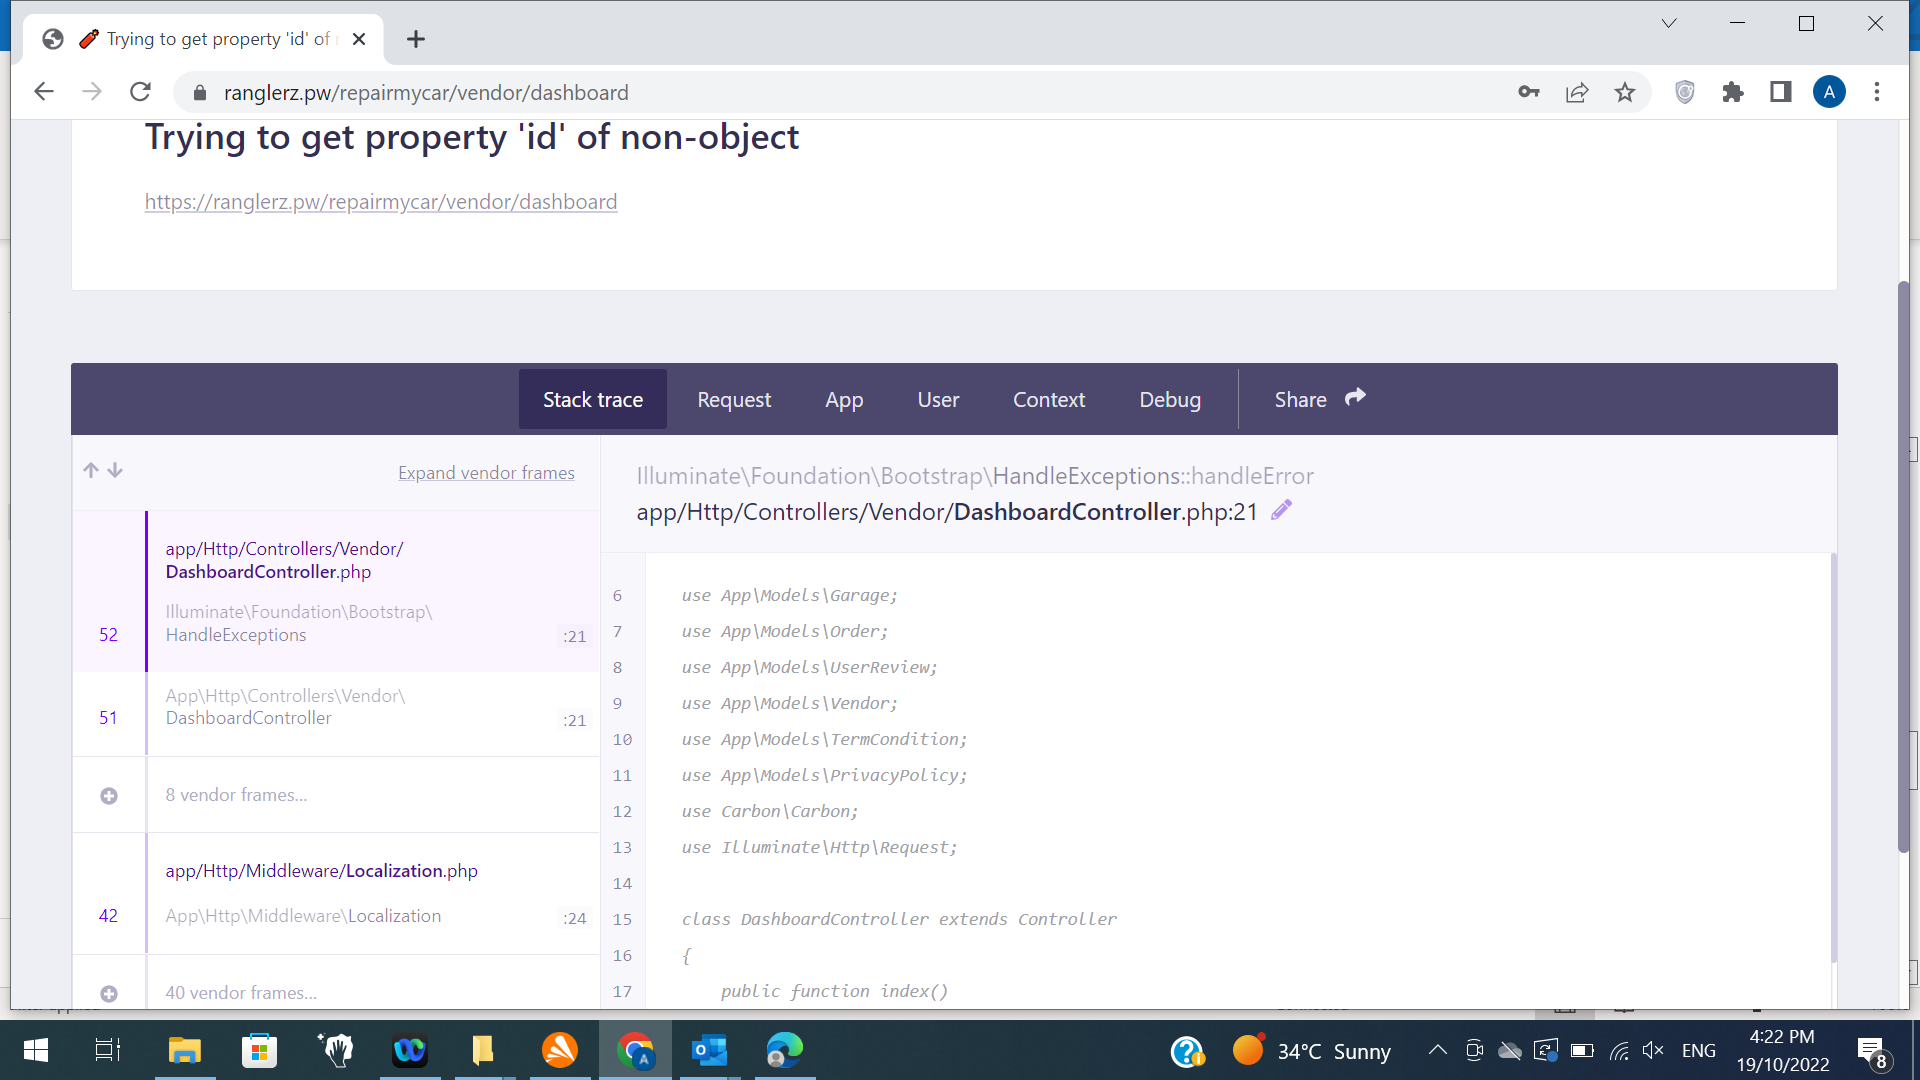
Task: Click the up arrow frame navigator
Action: pyautogui.click(x=91, y=470)
